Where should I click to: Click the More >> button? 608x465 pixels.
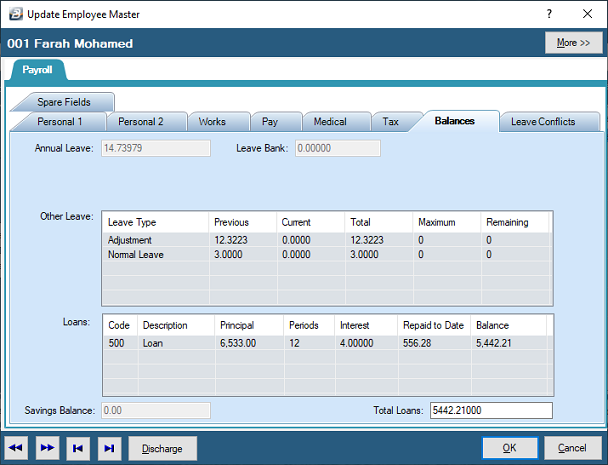pos(573,43)
